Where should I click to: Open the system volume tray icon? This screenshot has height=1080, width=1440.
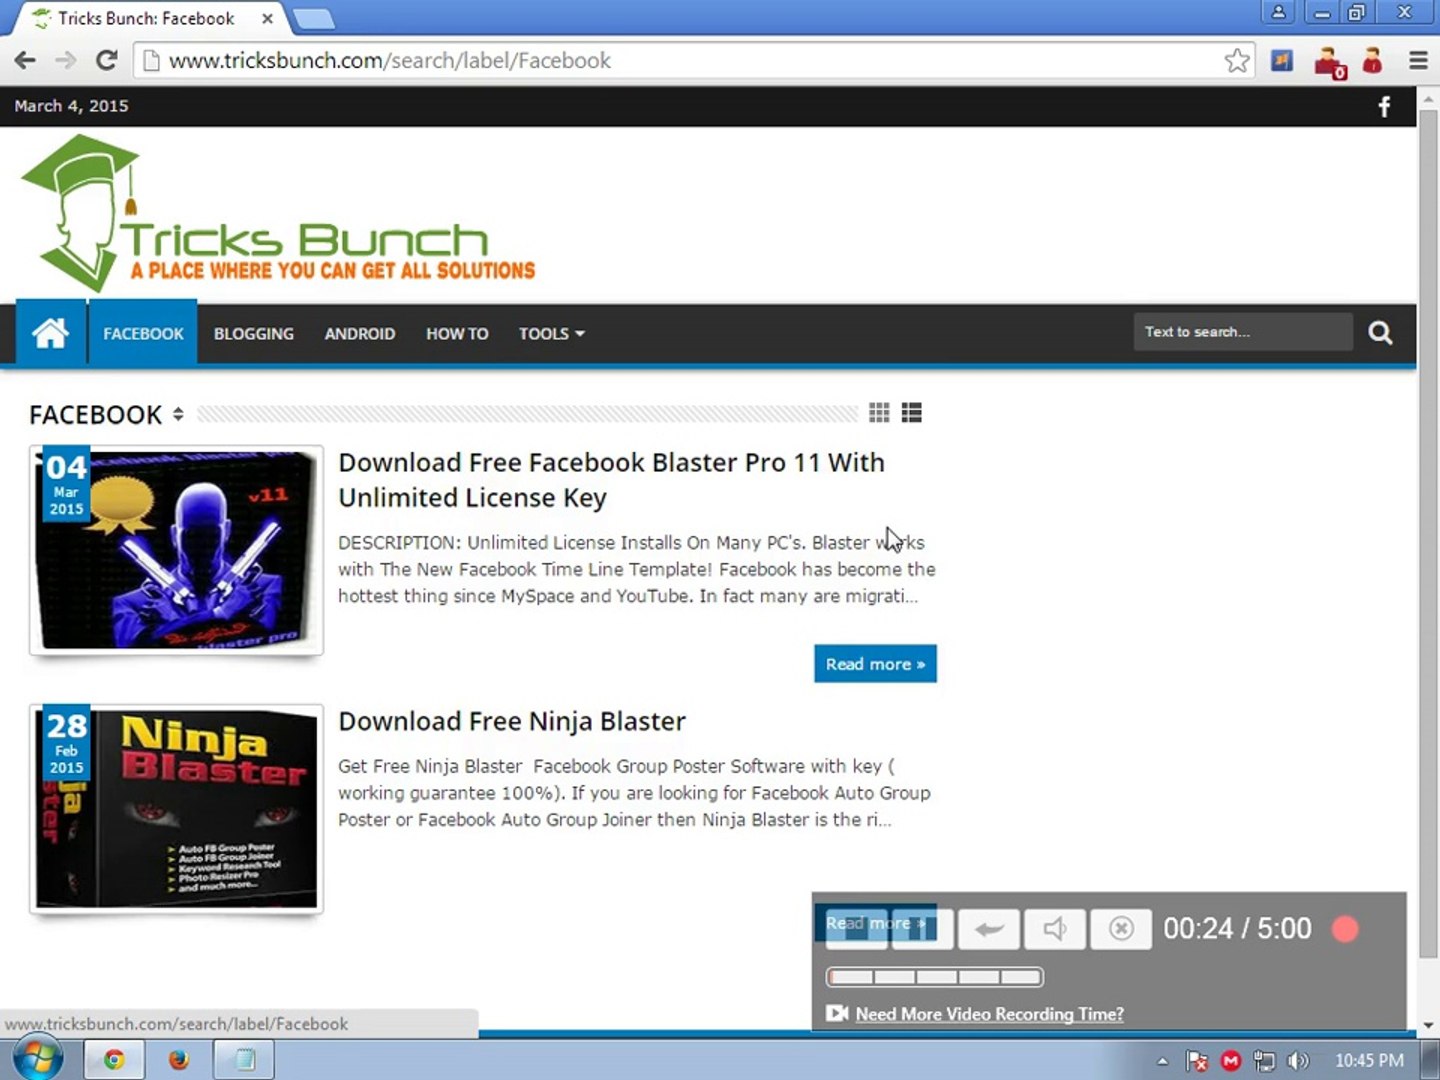pos(1298,1061)
